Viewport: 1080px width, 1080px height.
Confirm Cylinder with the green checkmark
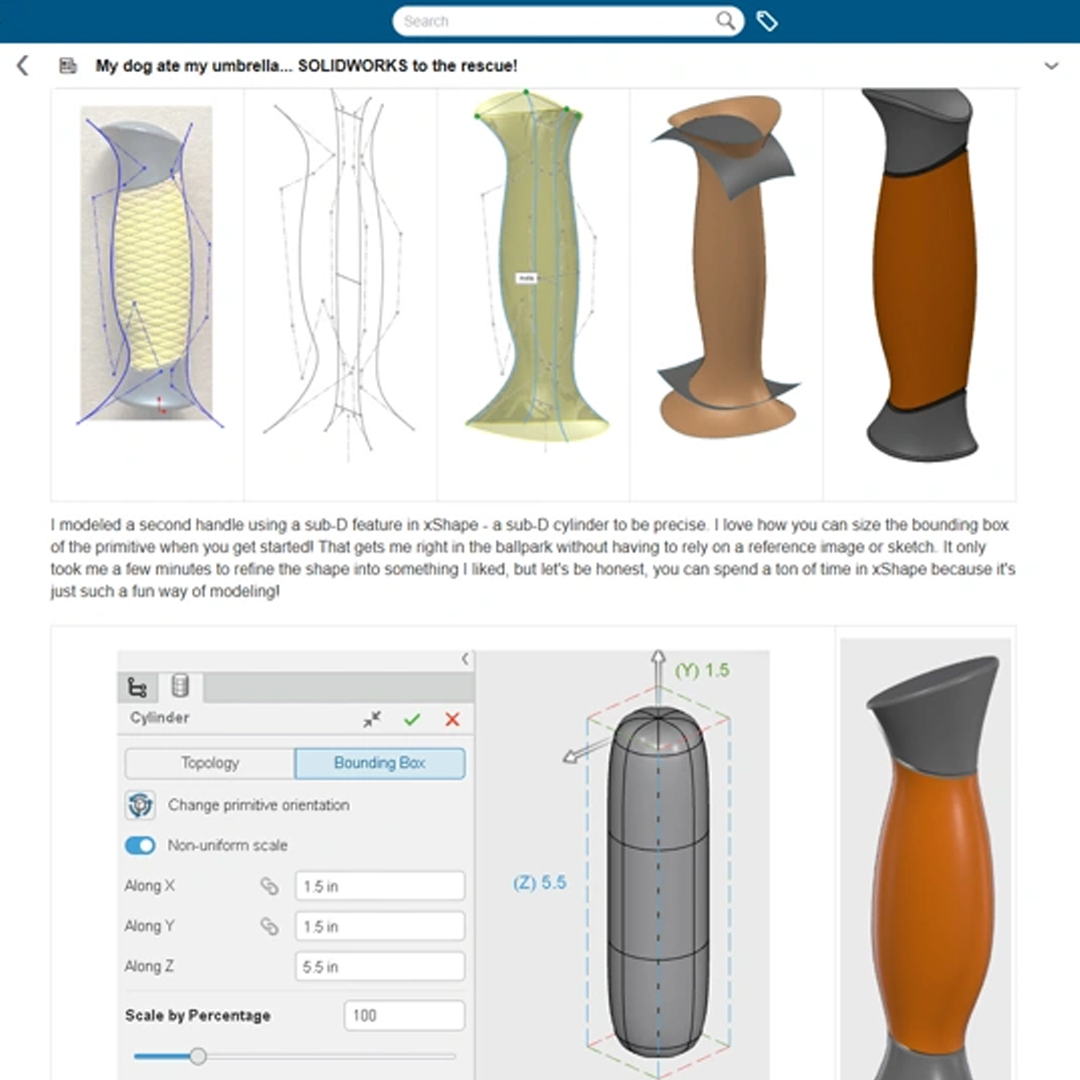(412, 719)
